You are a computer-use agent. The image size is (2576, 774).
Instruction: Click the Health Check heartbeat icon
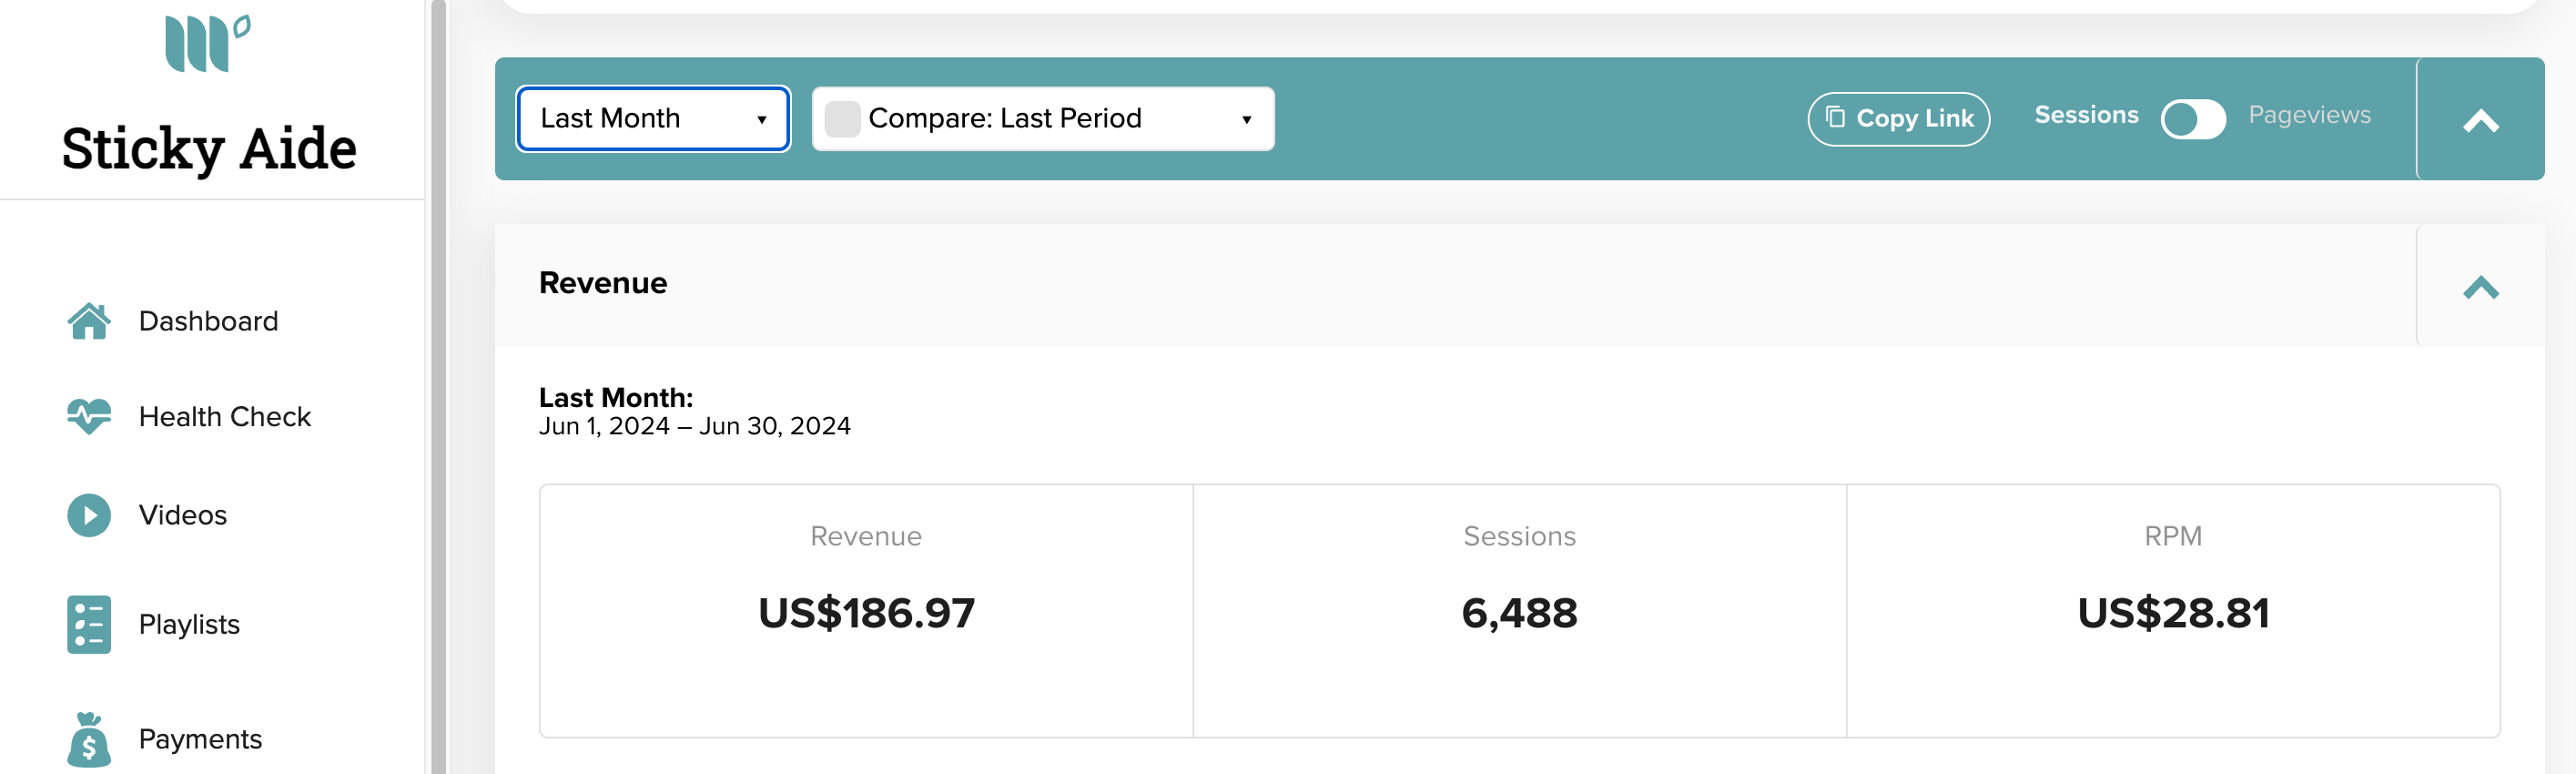pyautogui.click(x=89, y=416)
